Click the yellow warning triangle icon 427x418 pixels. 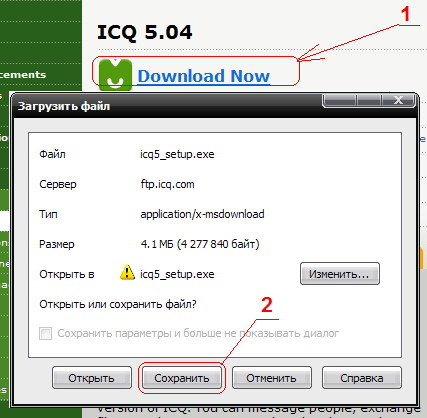click(x=127, y=272)
